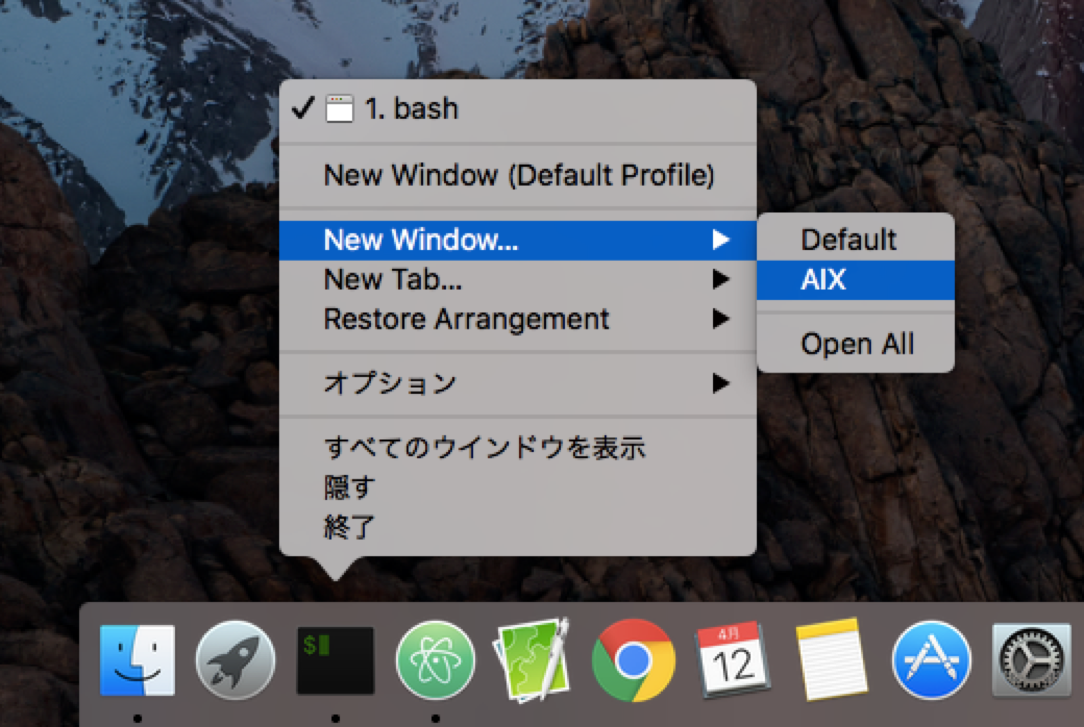Click the Terminal icon in the Dock
The height and width of the screenshot is (727, 1084).
334,660
